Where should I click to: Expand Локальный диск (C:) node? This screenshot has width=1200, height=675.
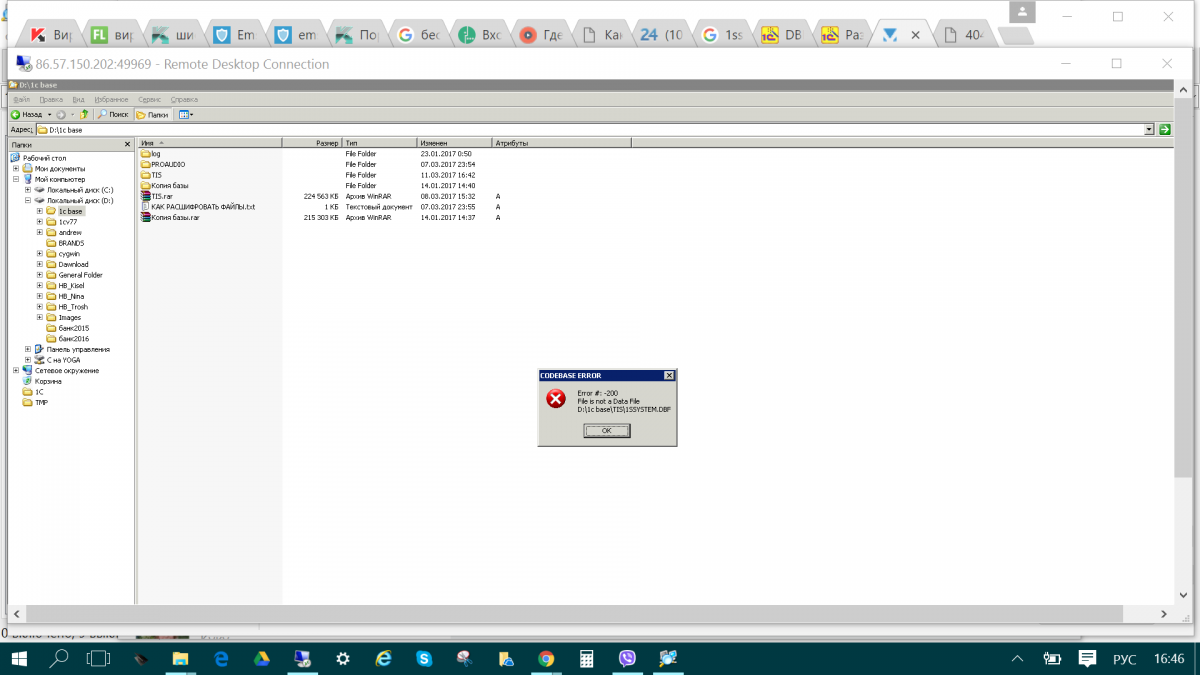coord(28,190)
